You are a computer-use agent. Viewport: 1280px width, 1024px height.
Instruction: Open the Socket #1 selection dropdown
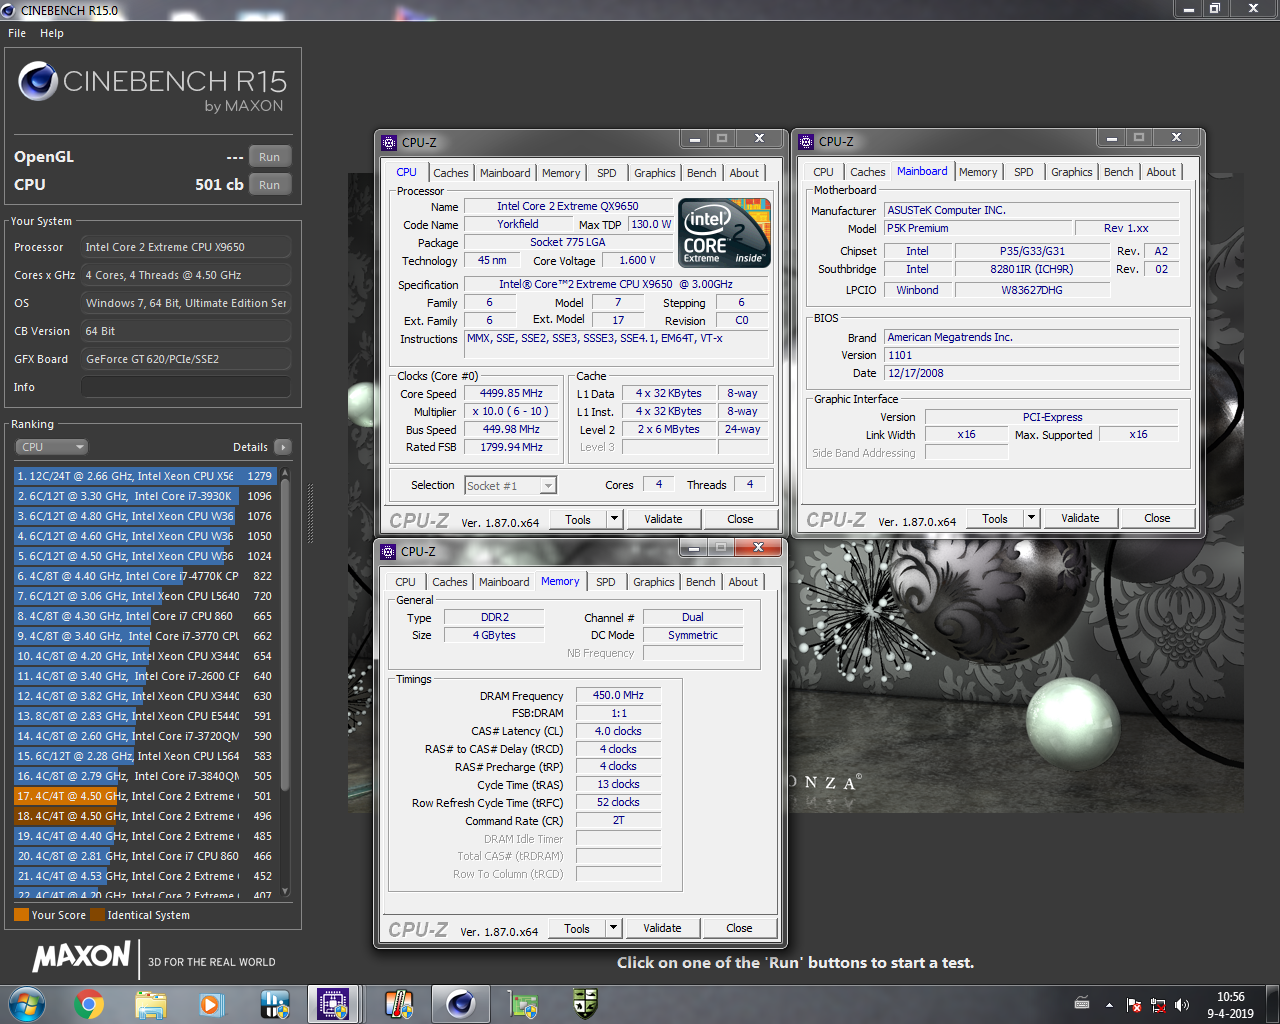click(x=511, y=486)
